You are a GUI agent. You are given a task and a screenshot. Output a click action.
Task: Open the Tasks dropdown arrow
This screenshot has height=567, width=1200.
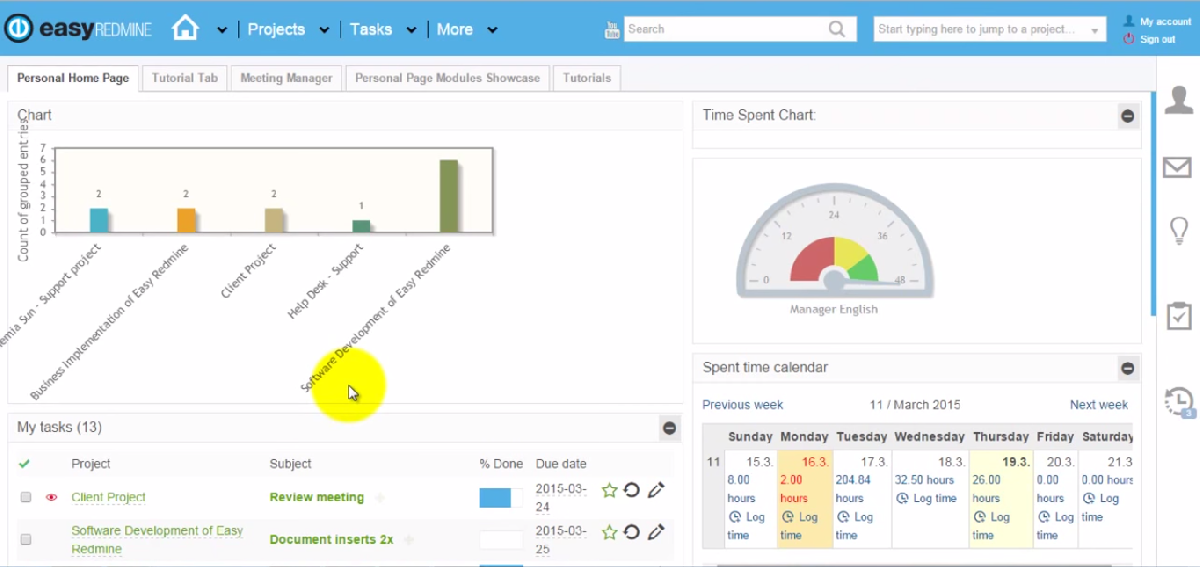tap(411, 30)
